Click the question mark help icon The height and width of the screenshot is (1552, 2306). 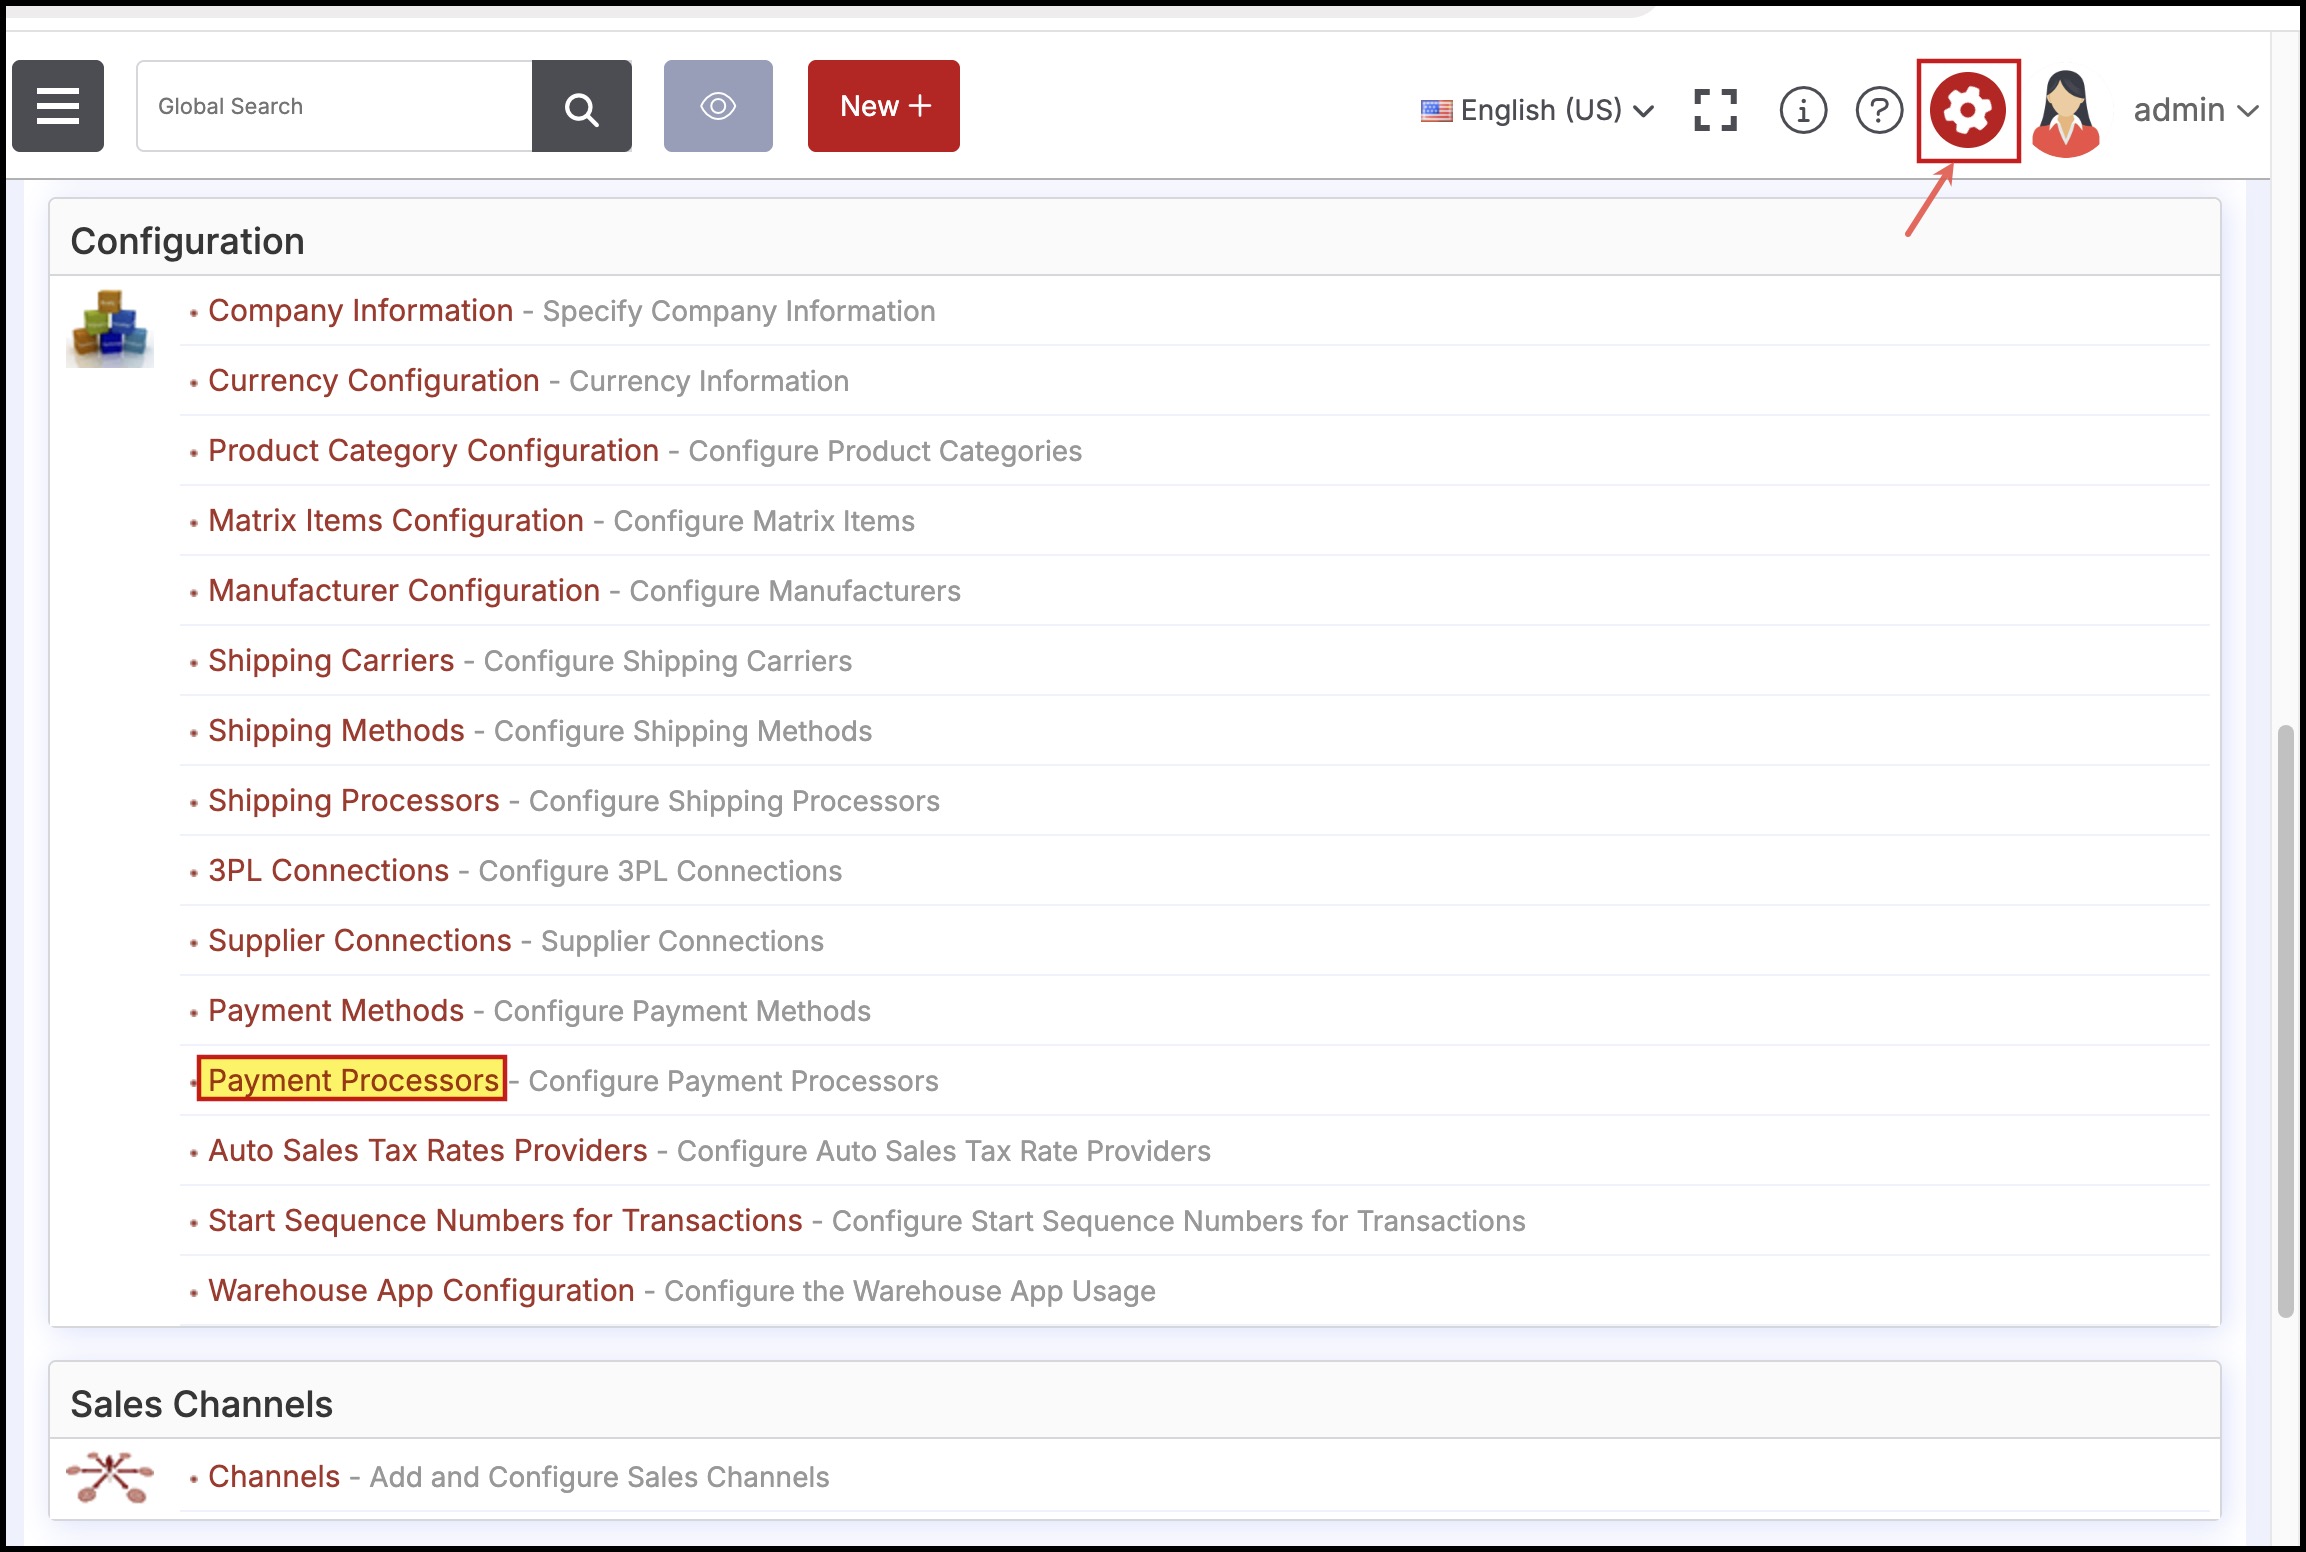pos(1879,110)
